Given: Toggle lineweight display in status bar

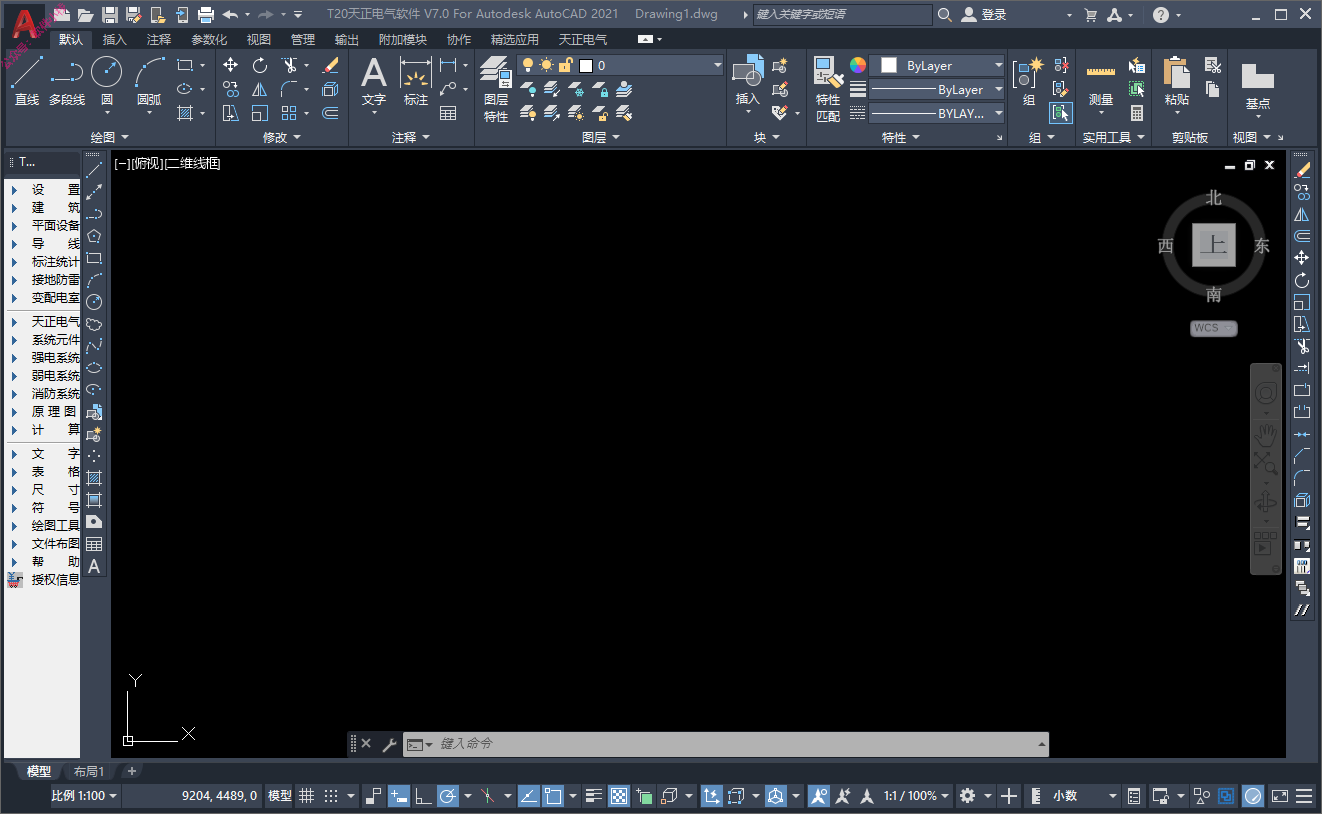Looking at the screenshot, I should [594, 796].
